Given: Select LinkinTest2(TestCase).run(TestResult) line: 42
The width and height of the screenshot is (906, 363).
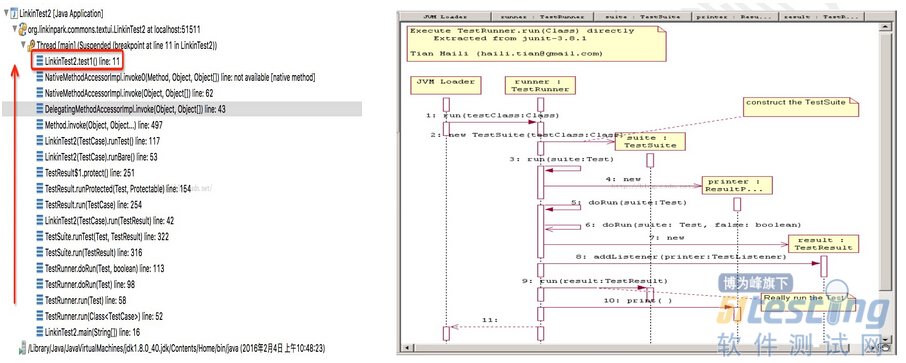Looking at the screenshot, I should tap(109, 221).
